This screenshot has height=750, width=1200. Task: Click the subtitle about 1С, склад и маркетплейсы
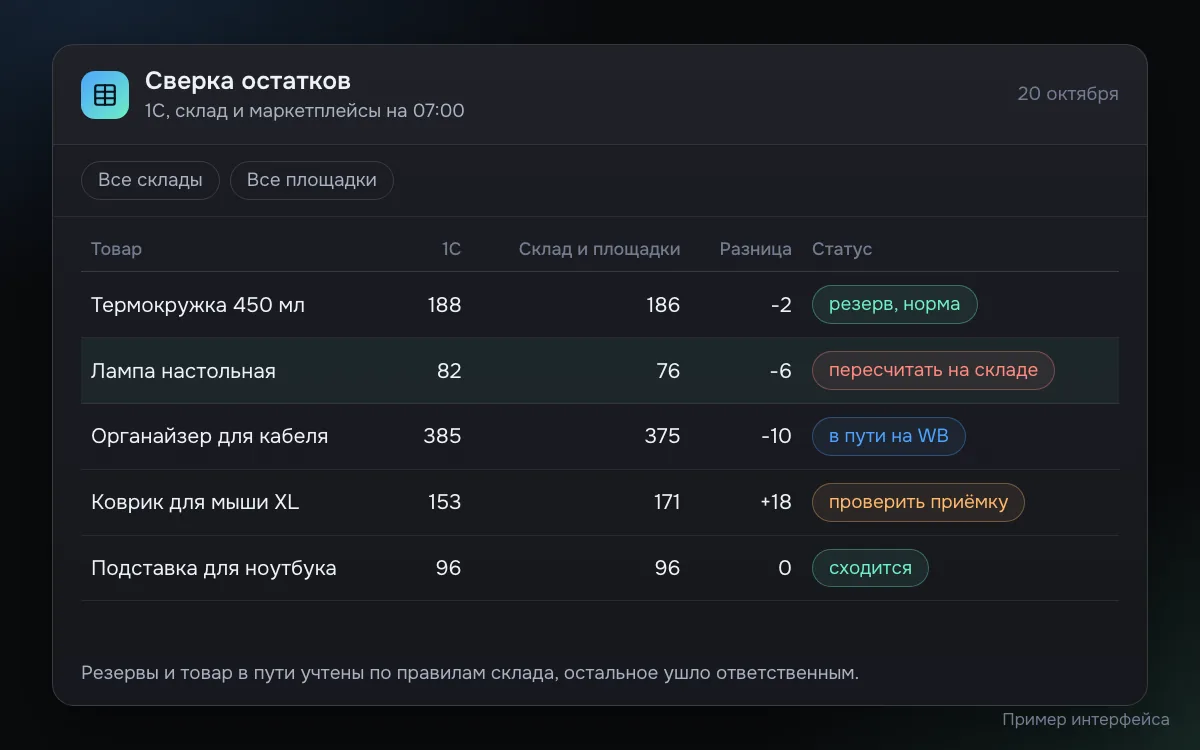[x=305, y=111]
